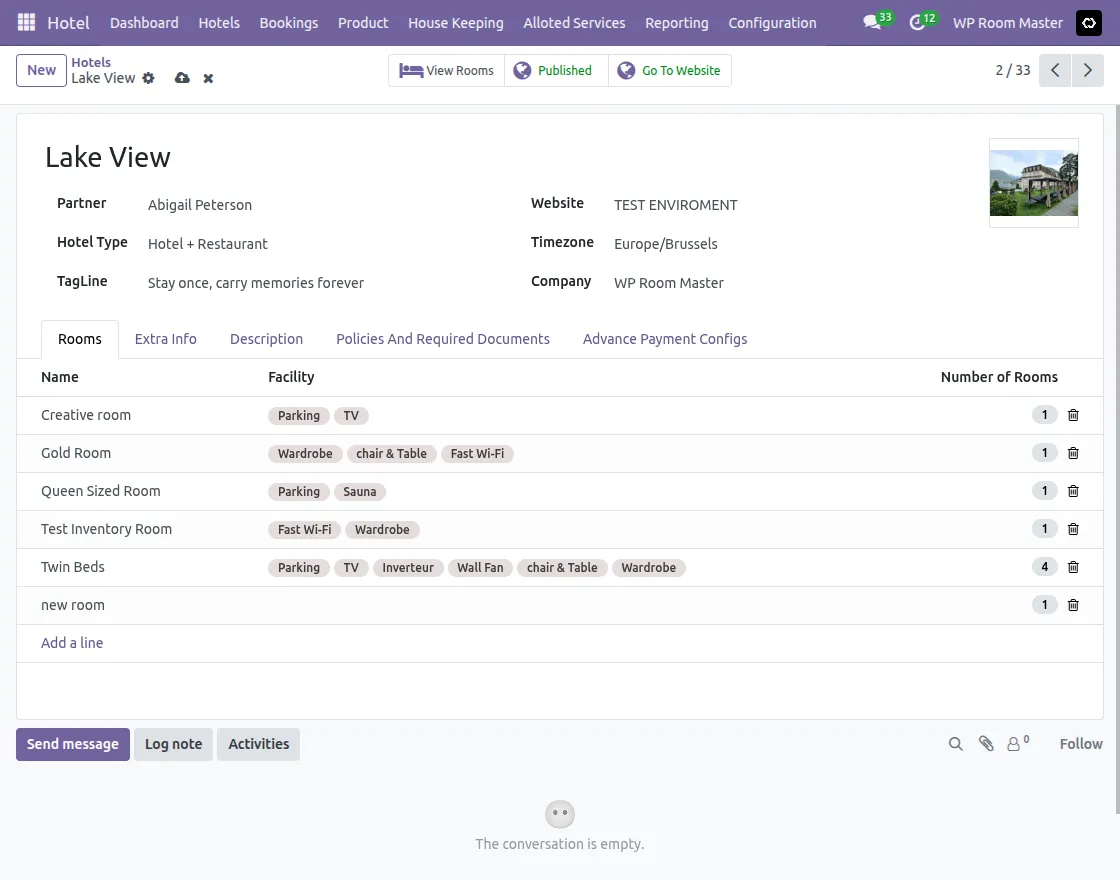Open the apps grid menu icon

[x=27, y=22]
